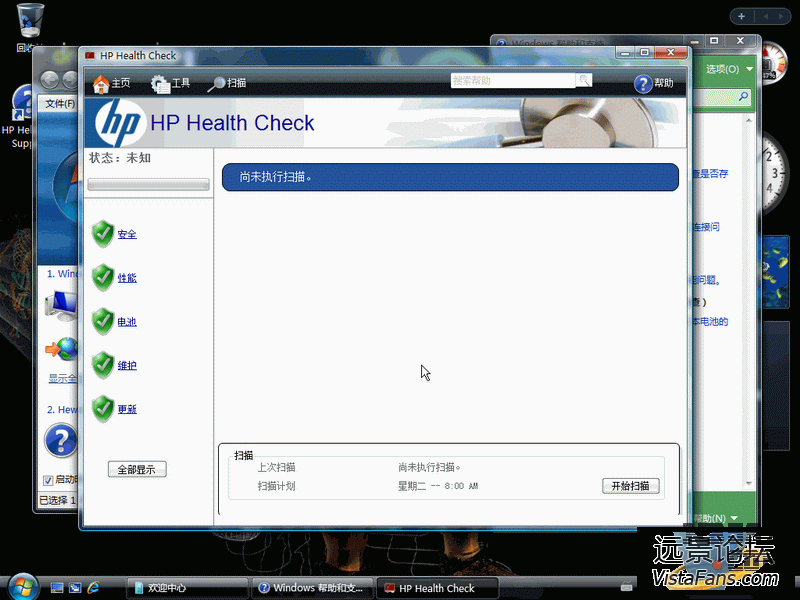Open the Recycle Bin desktop icon

[x=30, y=20]
